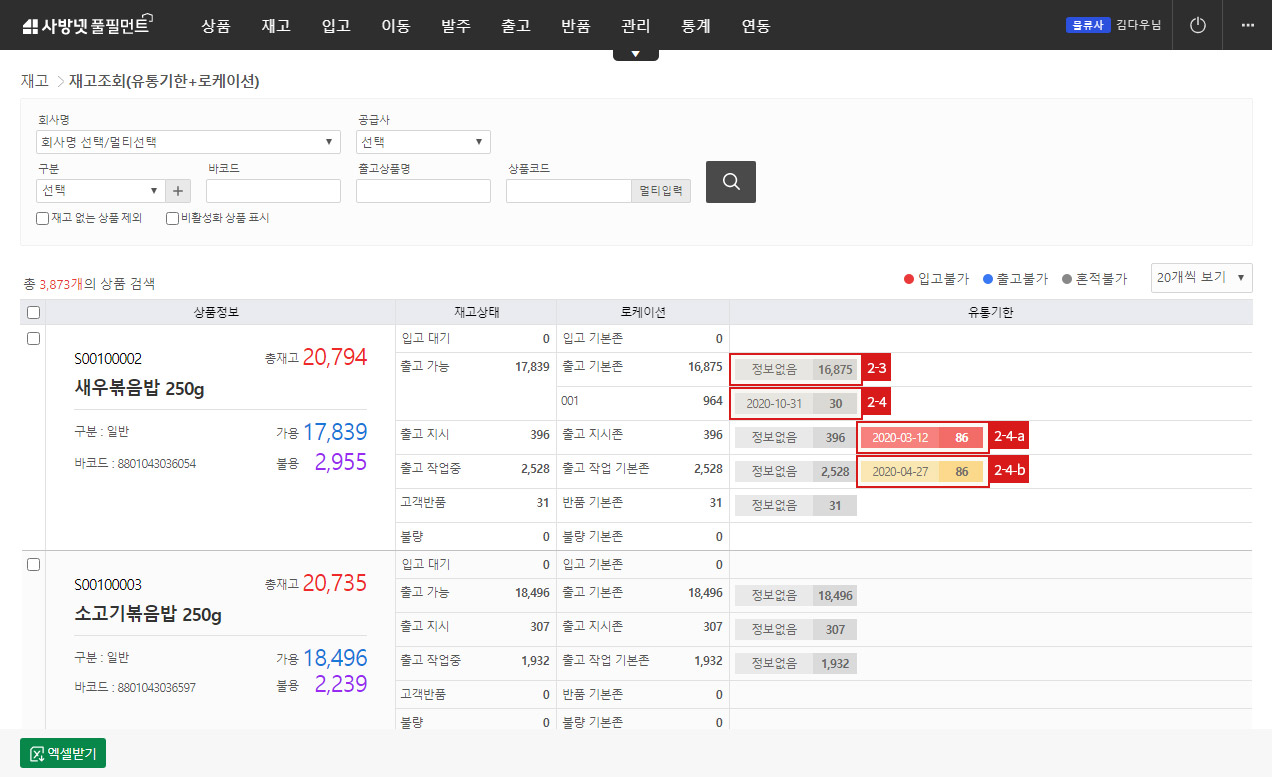Click the power logout icon
This screenshot has height=777, width=1272.
point(1197,25)
